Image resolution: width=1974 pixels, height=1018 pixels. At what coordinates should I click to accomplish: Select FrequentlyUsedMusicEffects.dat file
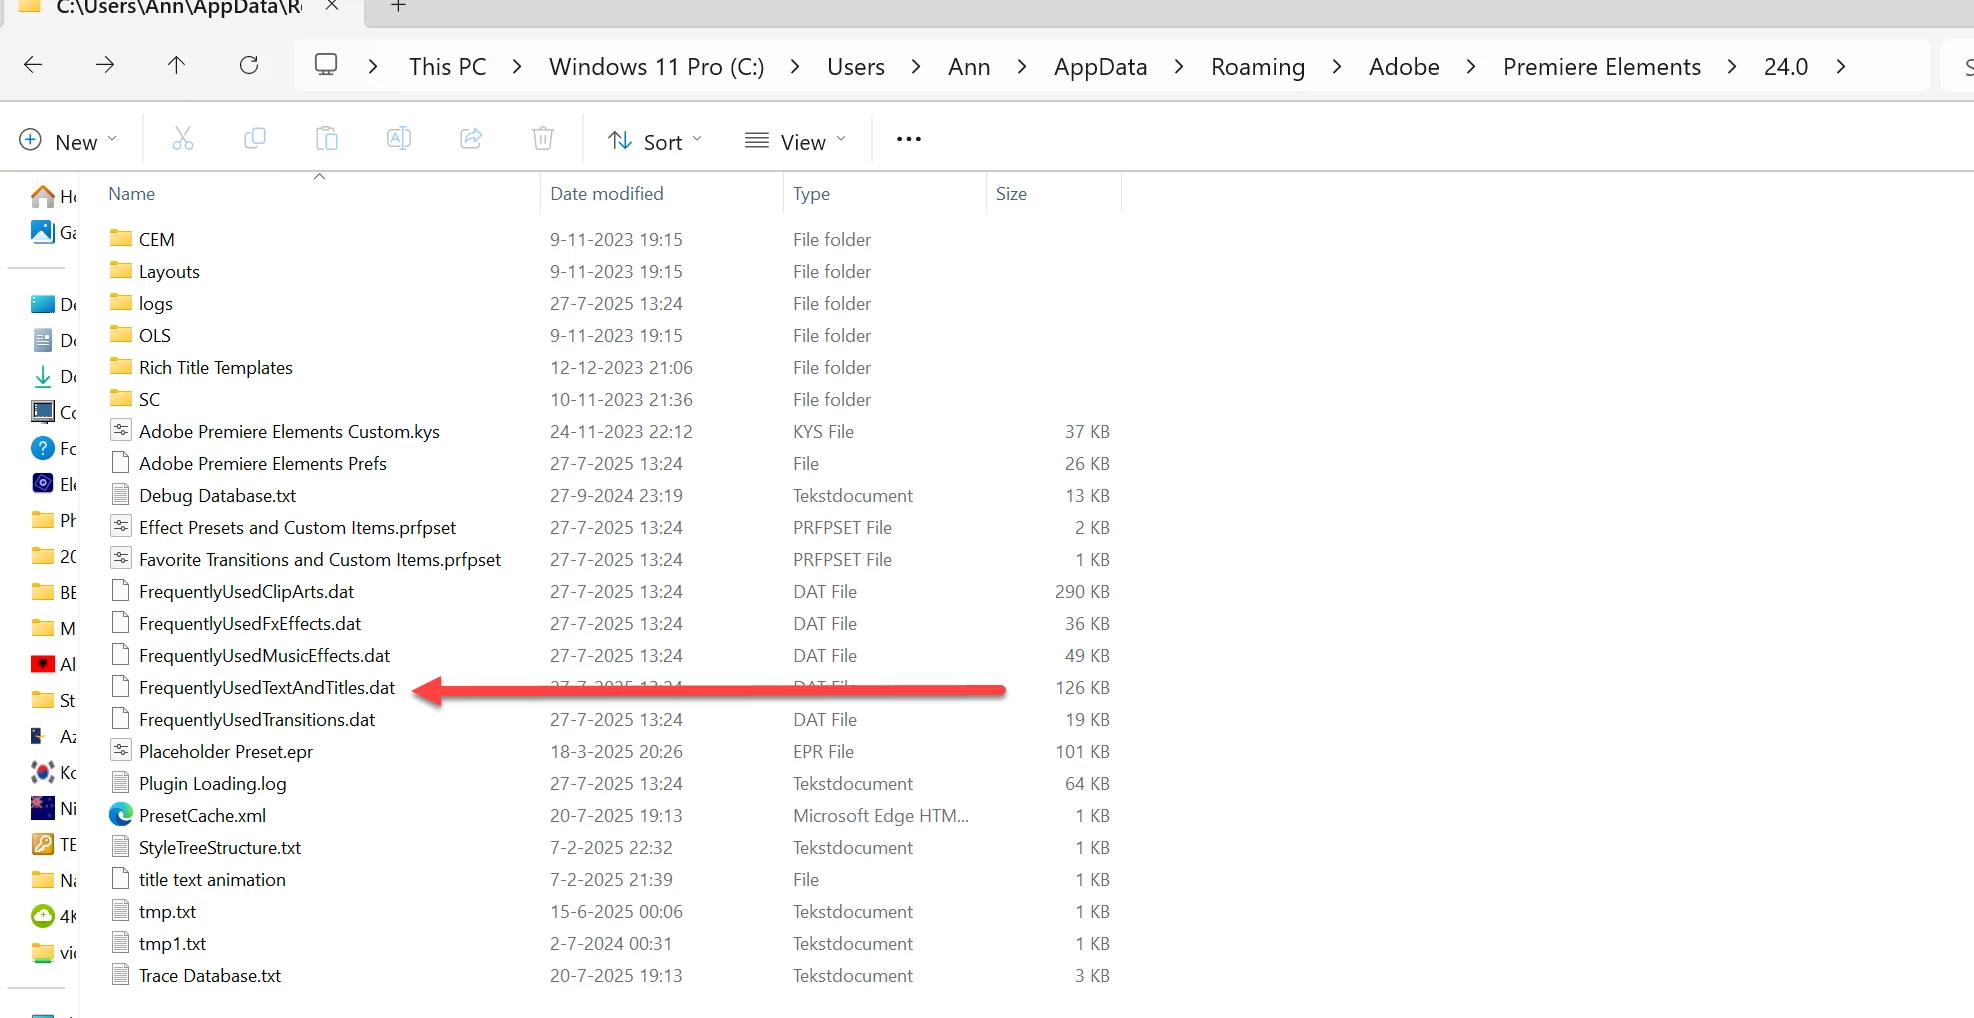(264, 655)
